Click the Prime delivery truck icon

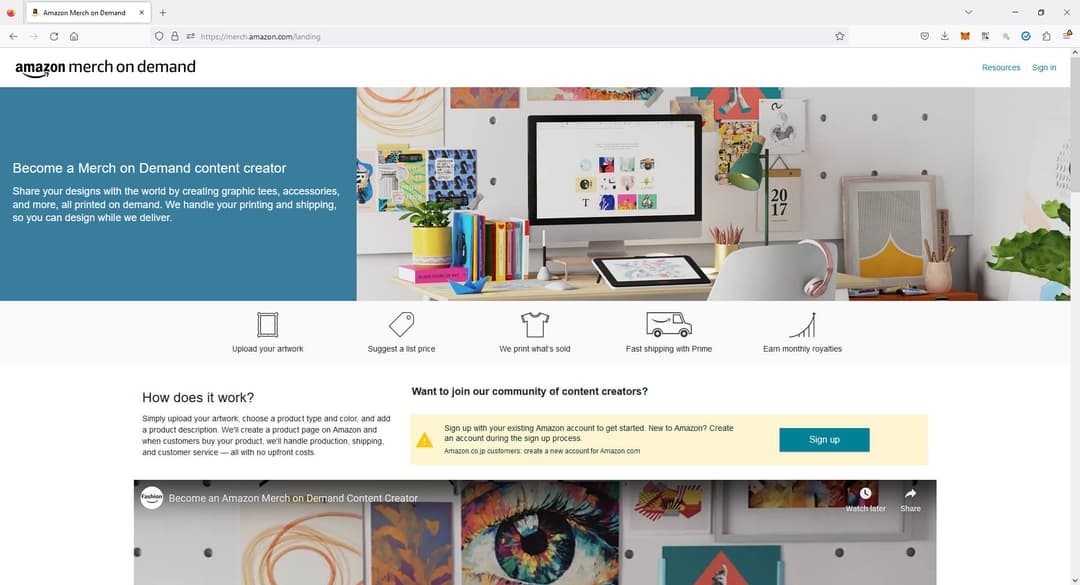click(669, 325)
